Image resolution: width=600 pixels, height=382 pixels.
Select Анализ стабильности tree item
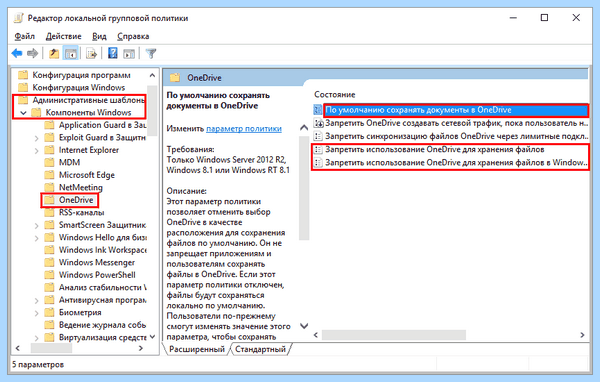tap(102, 287)
